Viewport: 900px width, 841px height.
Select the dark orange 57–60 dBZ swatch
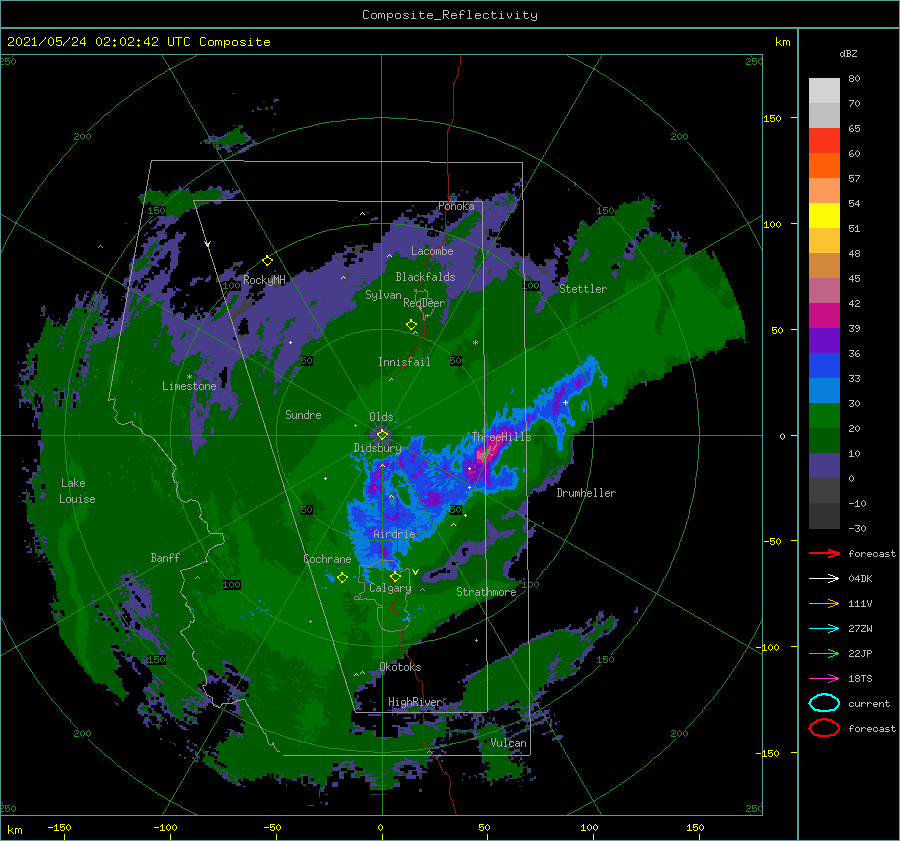point(824,165)
